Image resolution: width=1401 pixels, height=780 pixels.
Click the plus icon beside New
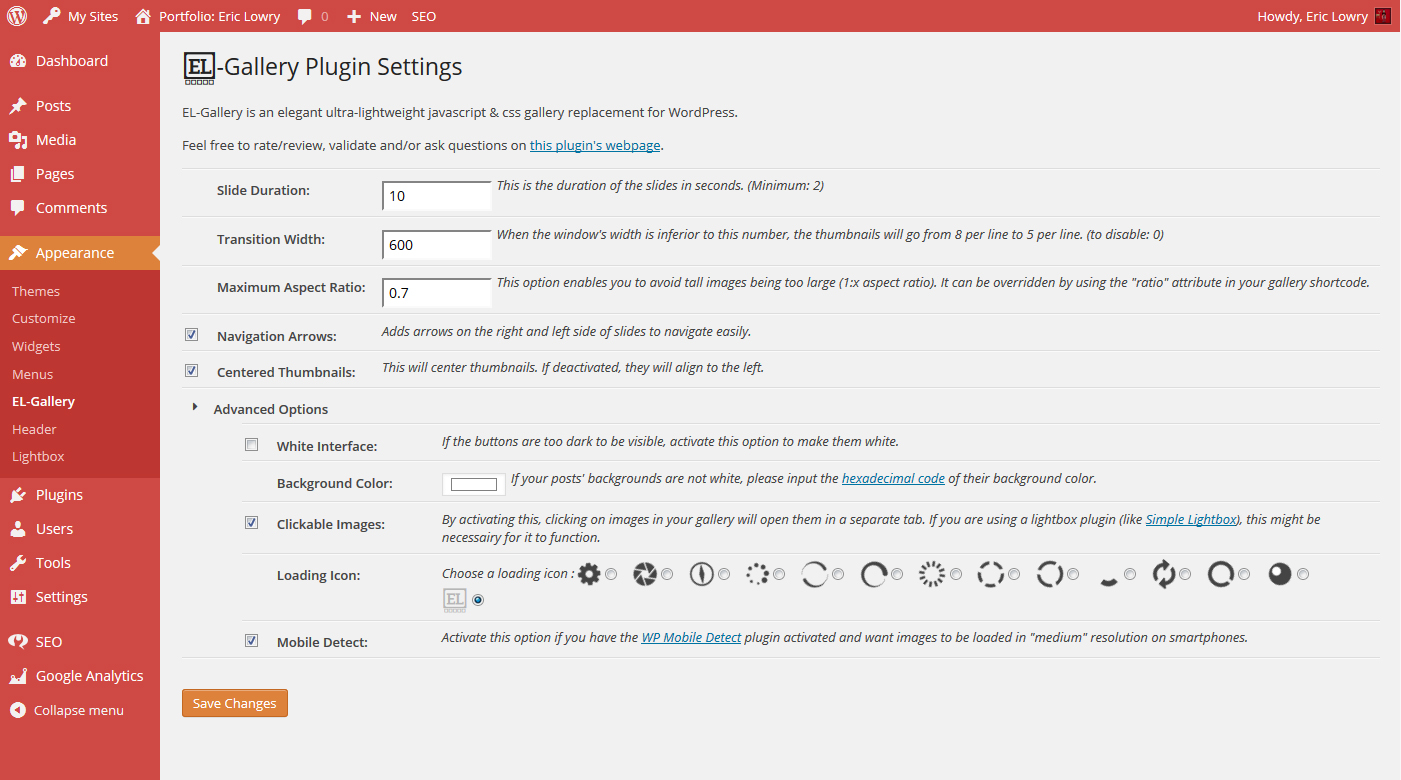click(353, 16)
